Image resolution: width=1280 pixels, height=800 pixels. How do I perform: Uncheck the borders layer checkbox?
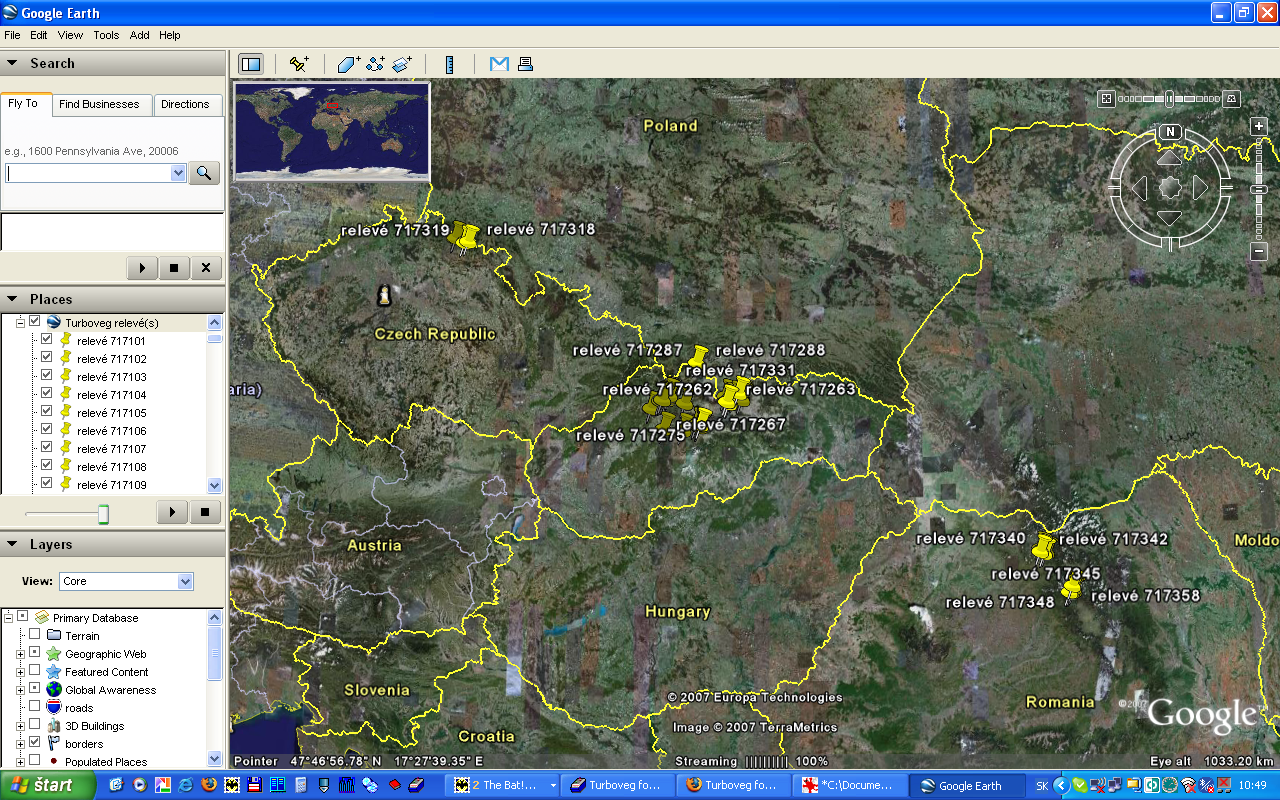[x=35, y=743]
